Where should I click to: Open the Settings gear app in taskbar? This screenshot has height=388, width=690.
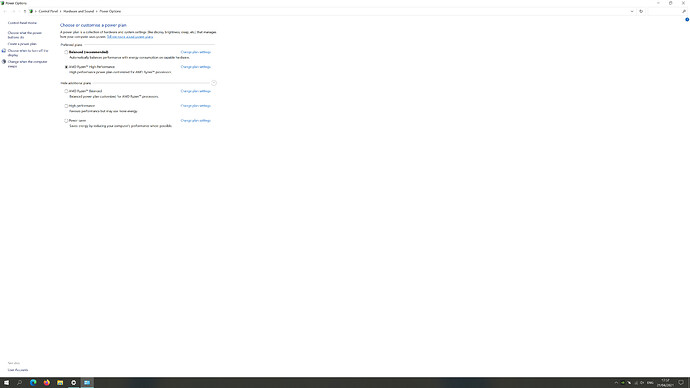[73, 383]
